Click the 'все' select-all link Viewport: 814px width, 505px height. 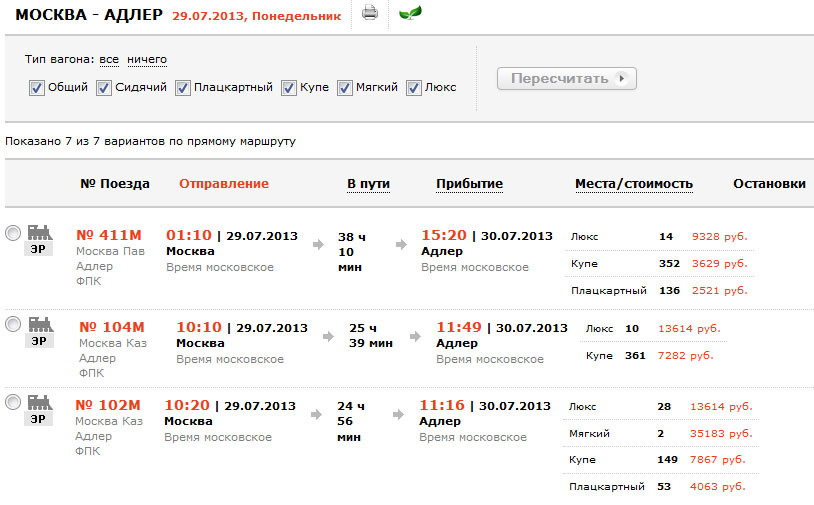point(109,59)
